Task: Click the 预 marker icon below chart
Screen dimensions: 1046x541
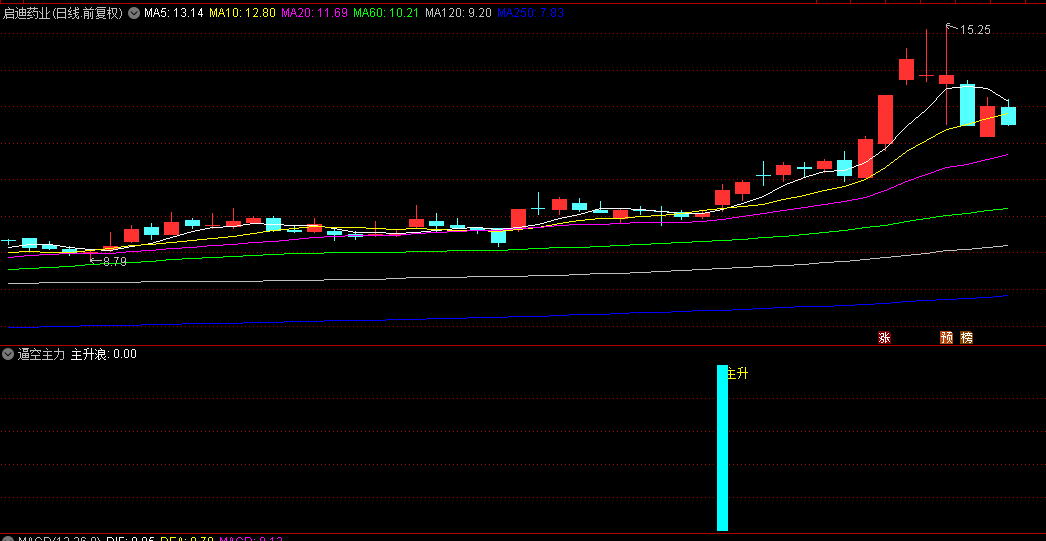Action: (947, 338)
